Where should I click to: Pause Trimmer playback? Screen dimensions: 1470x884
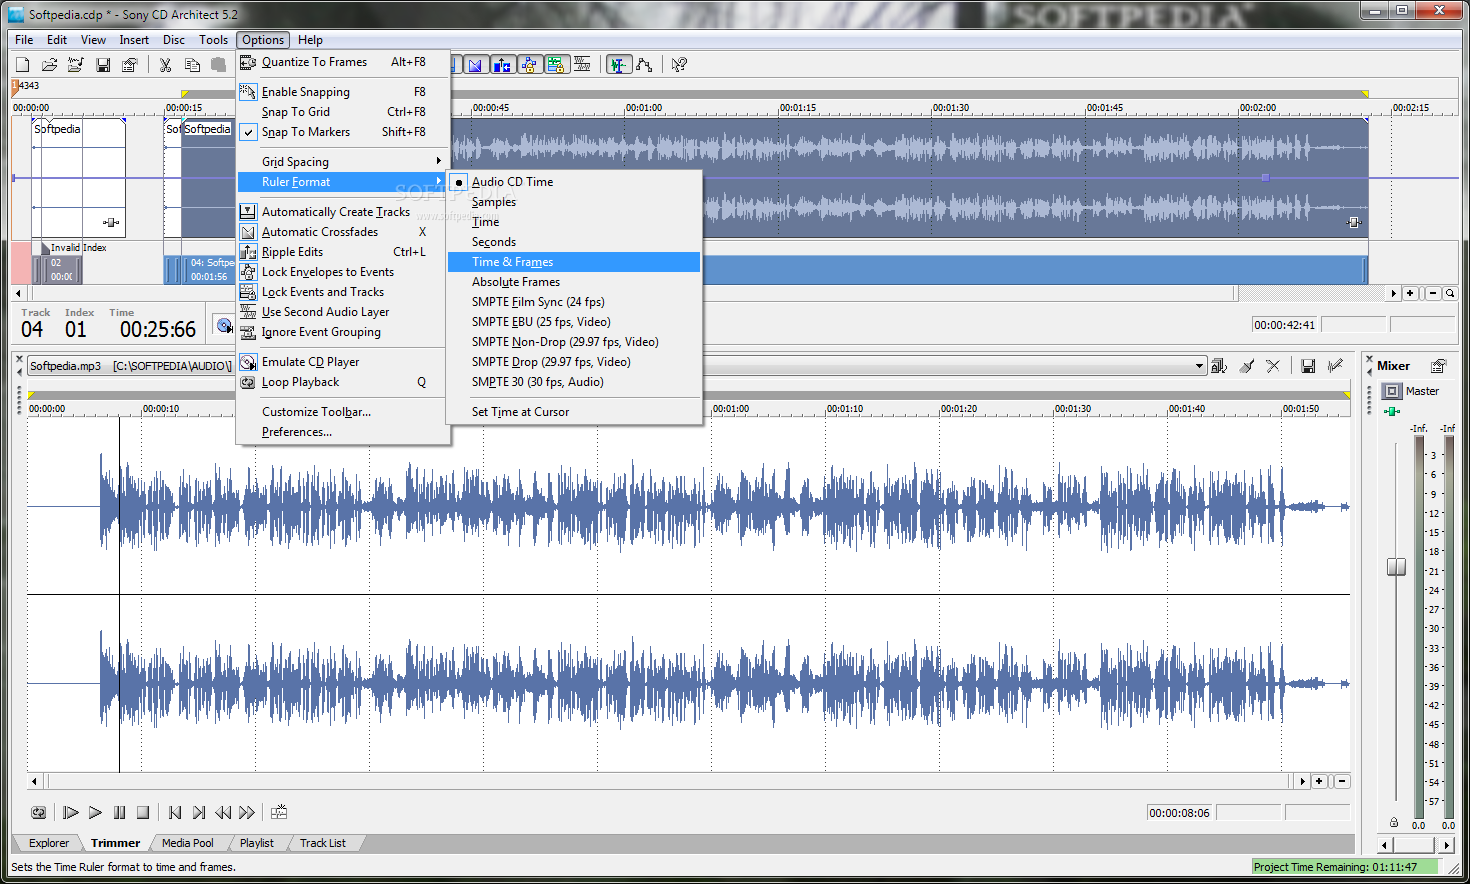120,812
